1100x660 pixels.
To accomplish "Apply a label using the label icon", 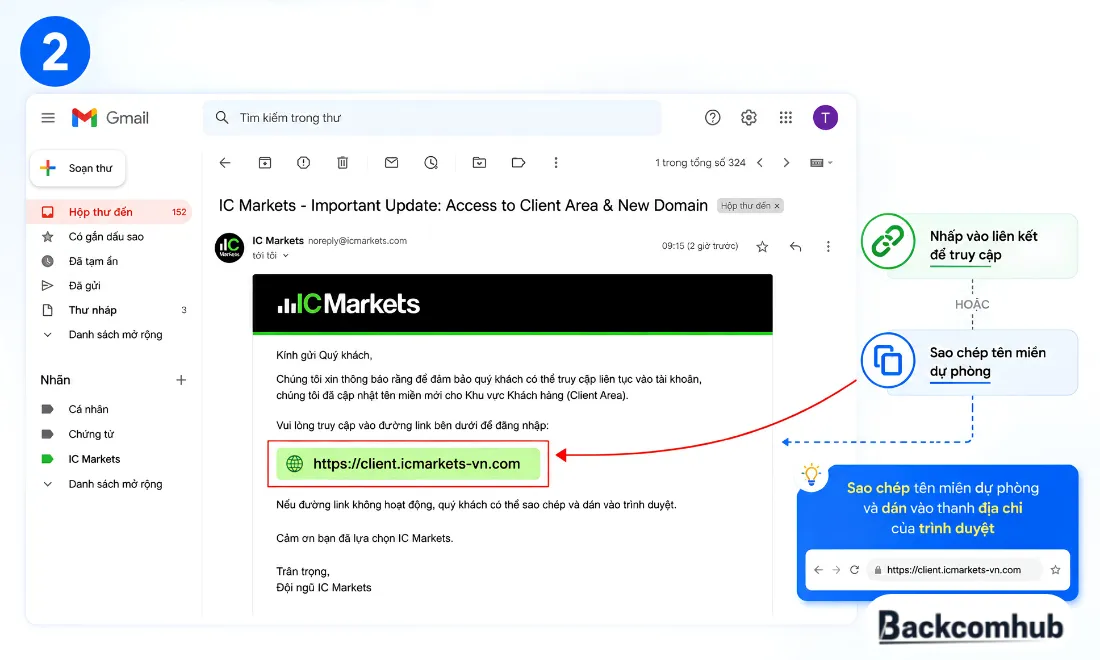I will coord(518,163).
